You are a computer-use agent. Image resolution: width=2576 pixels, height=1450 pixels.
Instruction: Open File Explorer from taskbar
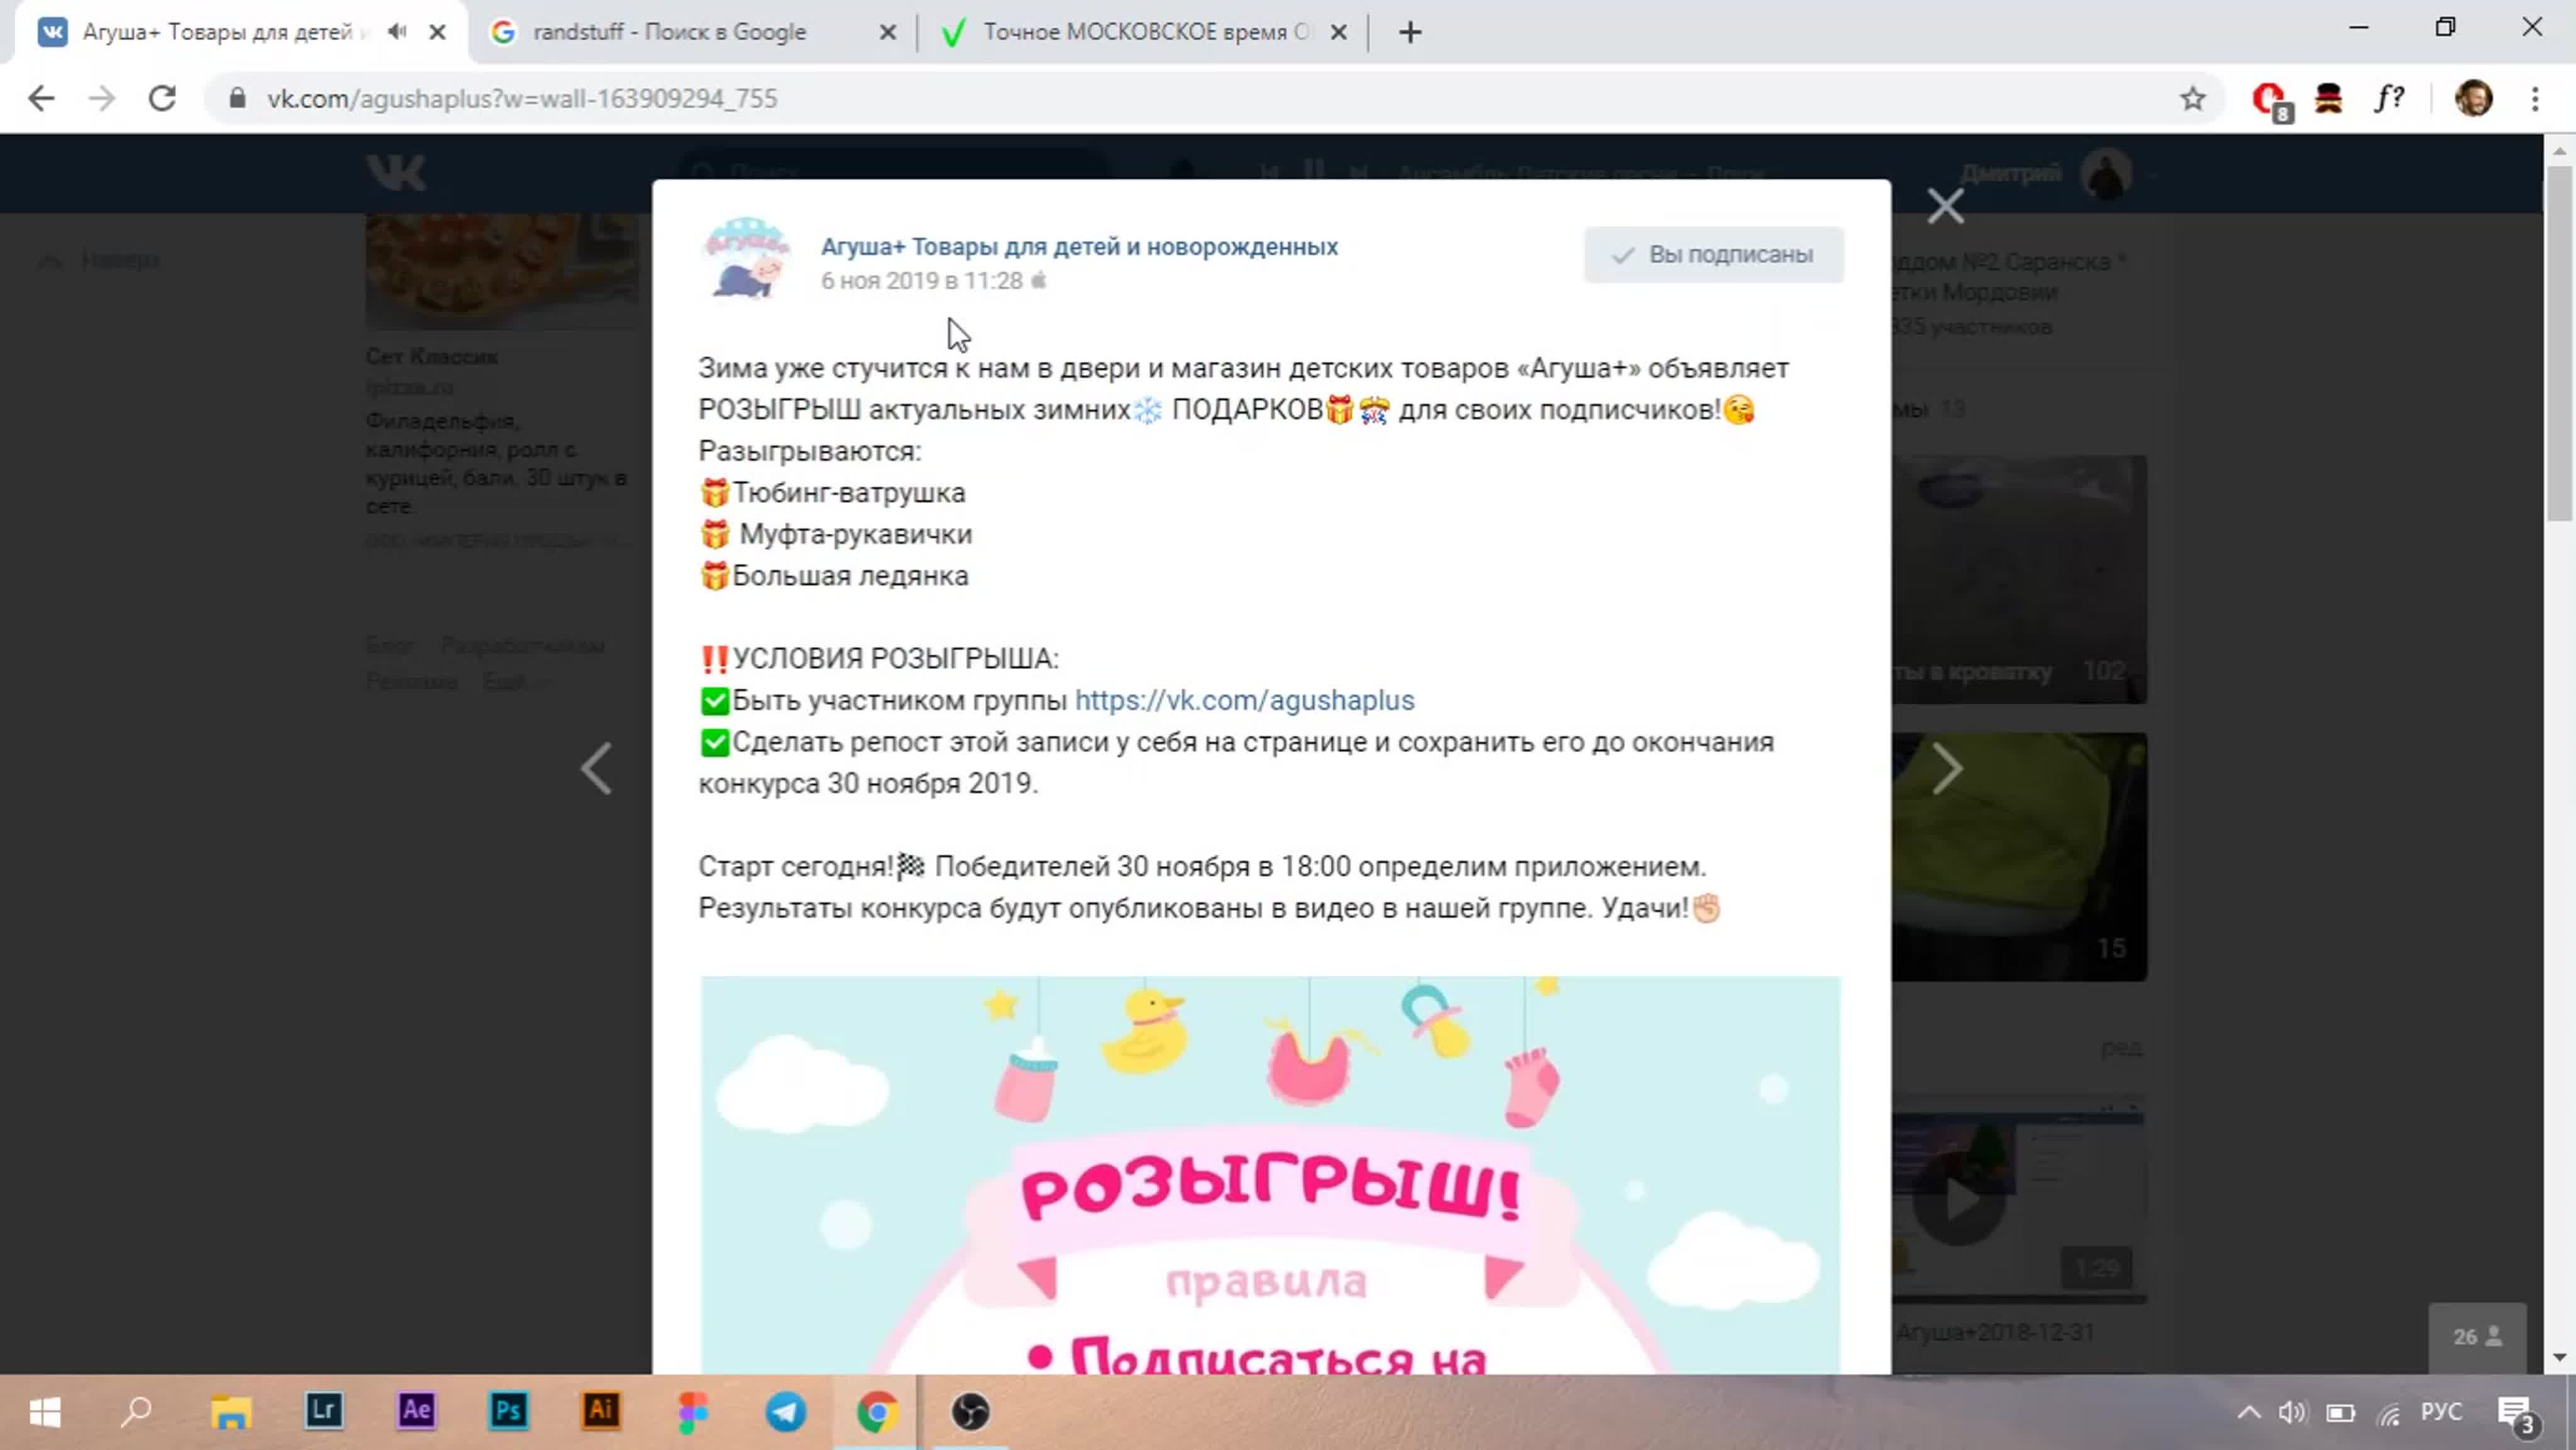[231, 1412]
